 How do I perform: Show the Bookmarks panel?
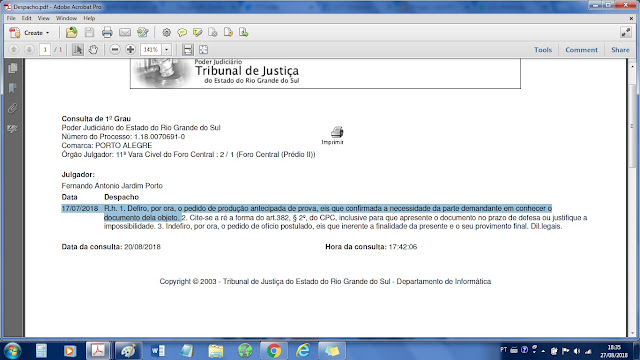coord(13,88)
